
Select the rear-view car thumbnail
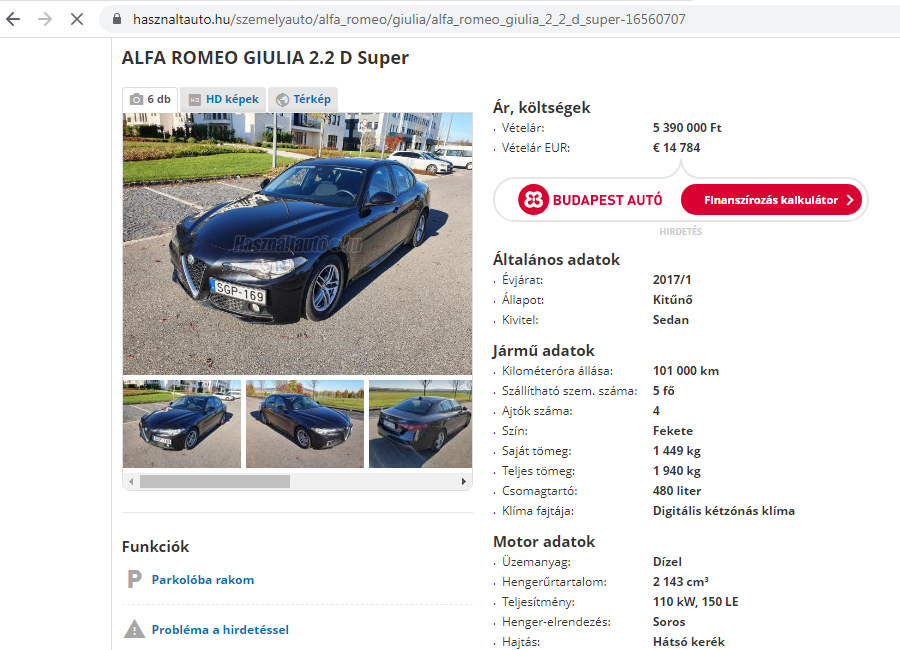421,424
